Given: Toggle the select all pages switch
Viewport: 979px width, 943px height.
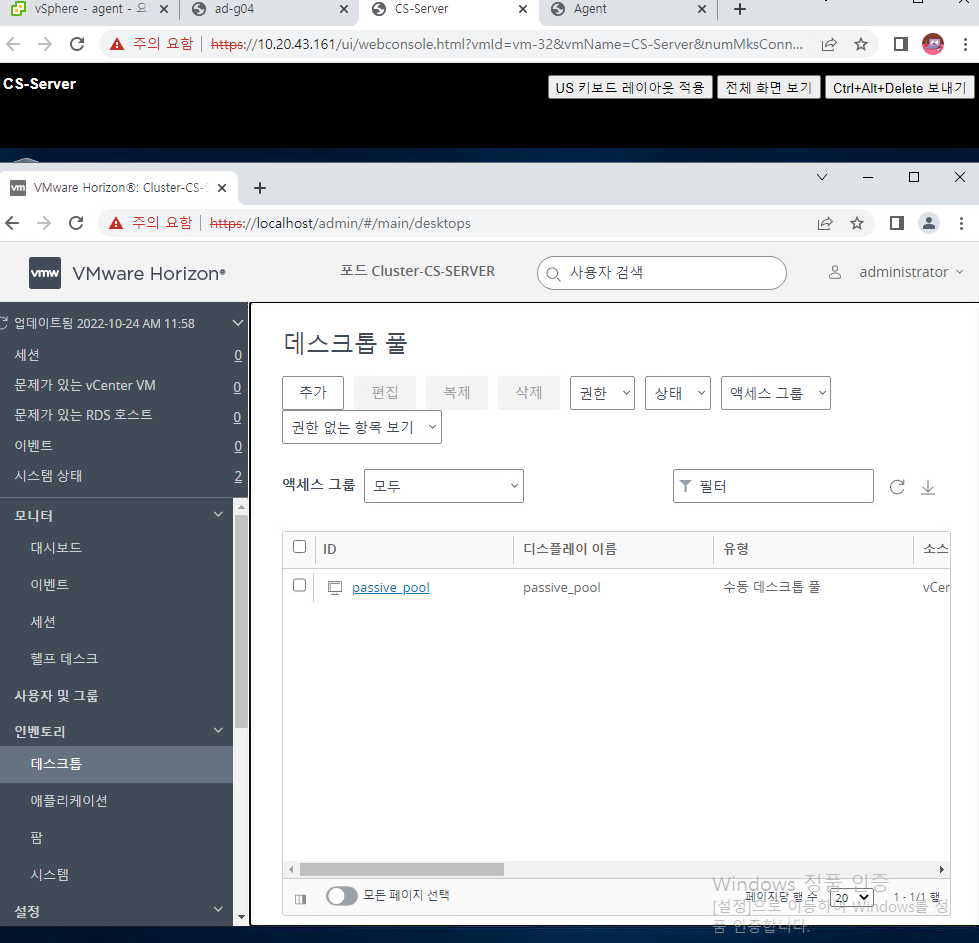Looking at the screenshot, I should click(x=342, y=896).
